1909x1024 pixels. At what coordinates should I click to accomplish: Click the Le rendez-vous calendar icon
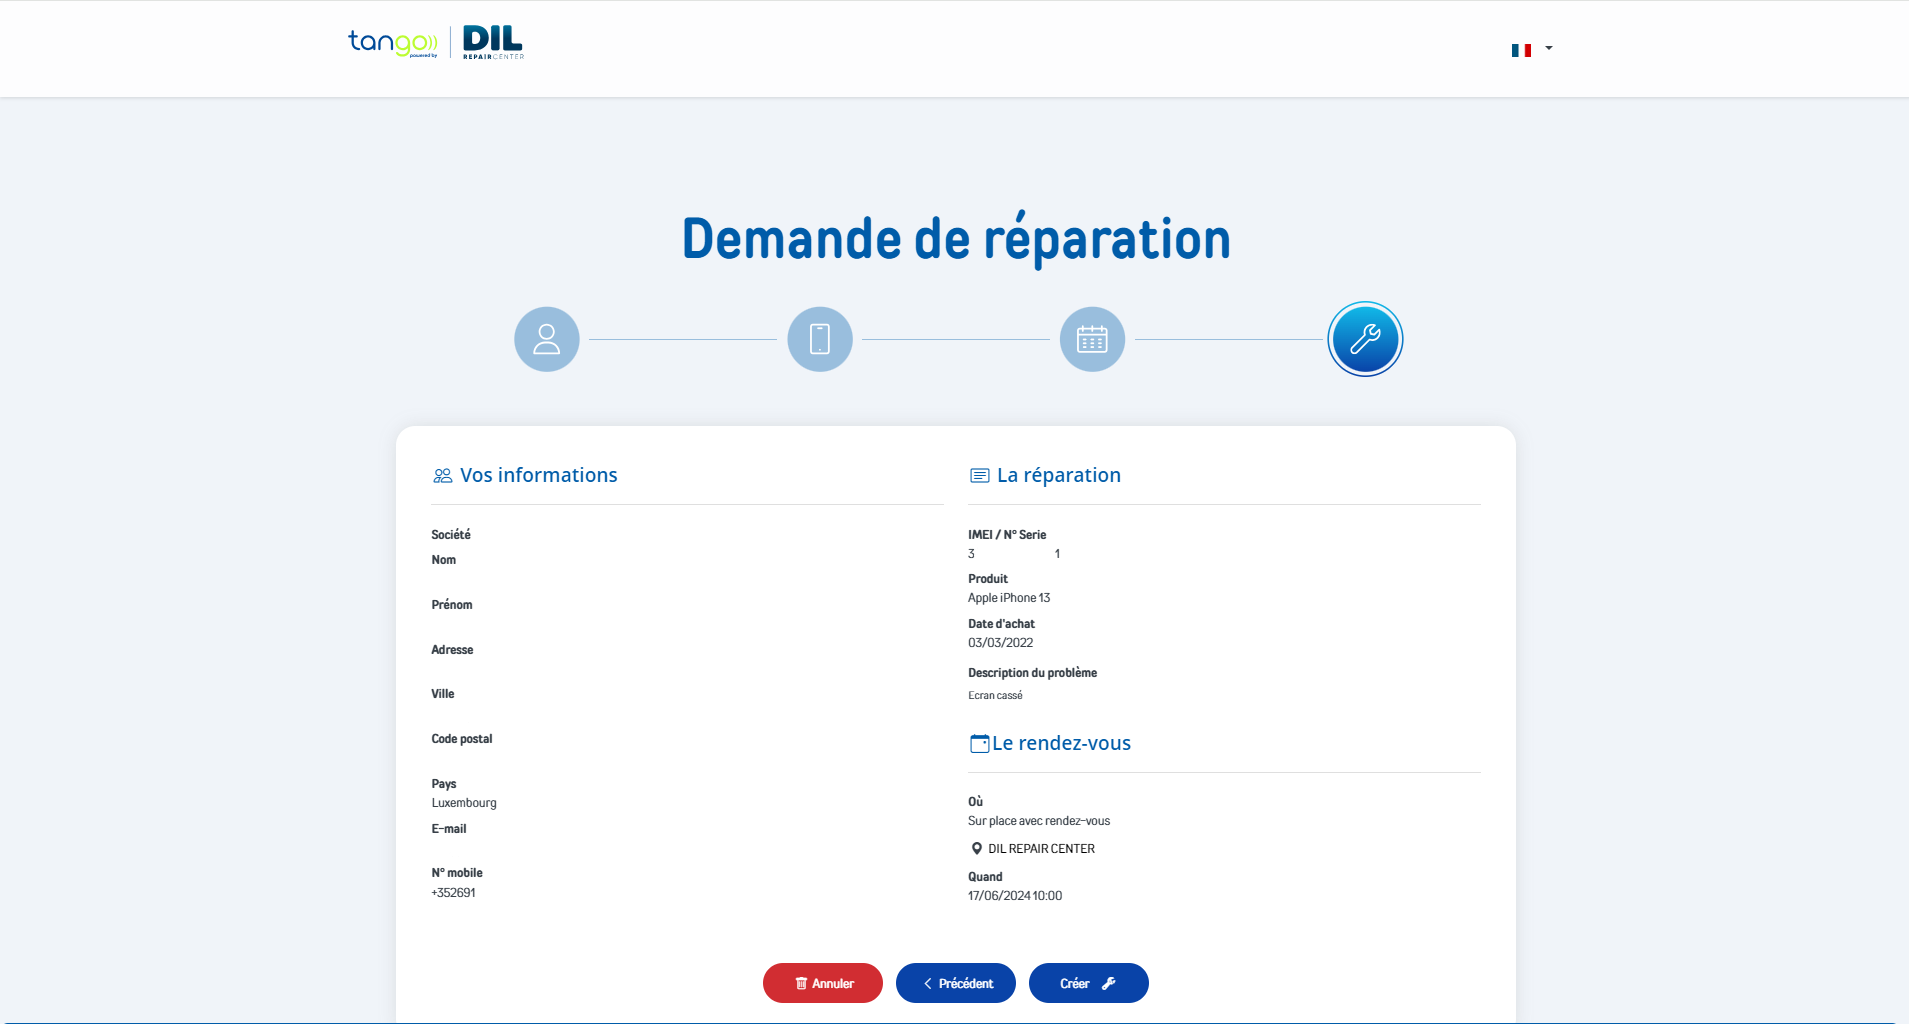[980, 744]
